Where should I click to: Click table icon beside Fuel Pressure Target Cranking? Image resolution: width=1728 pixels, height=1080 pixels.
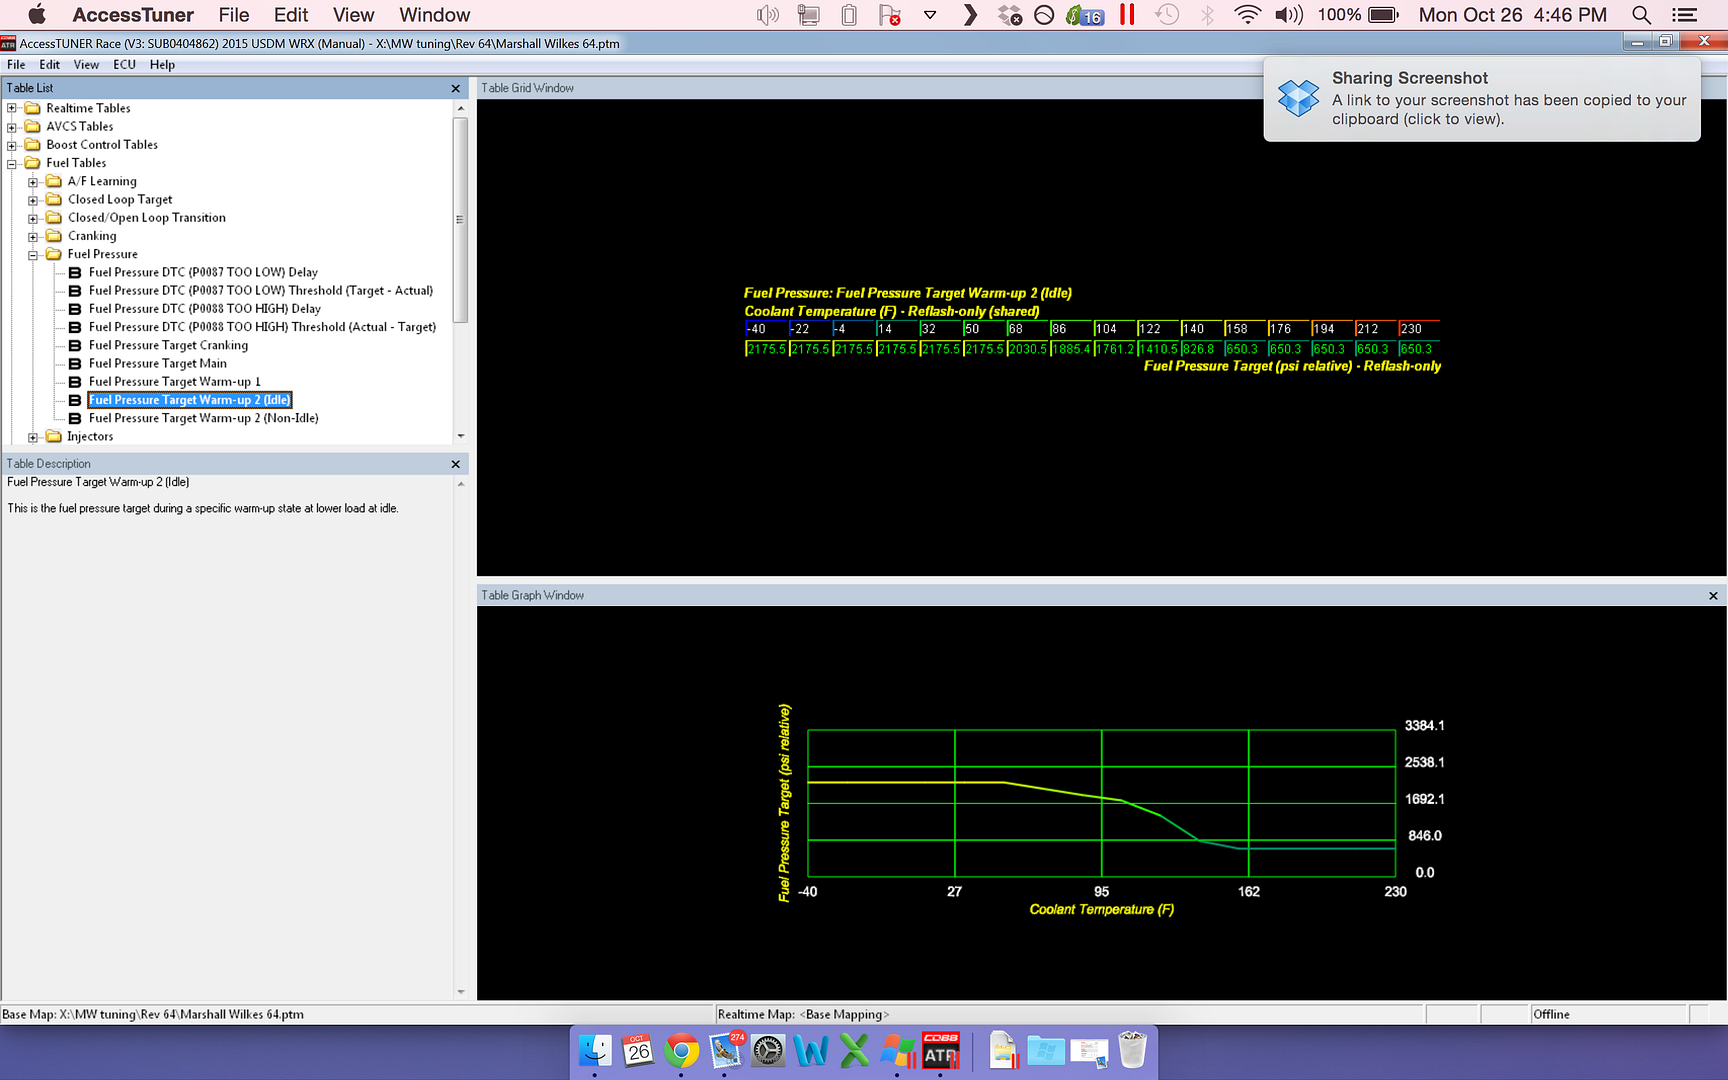pos(75,345)
